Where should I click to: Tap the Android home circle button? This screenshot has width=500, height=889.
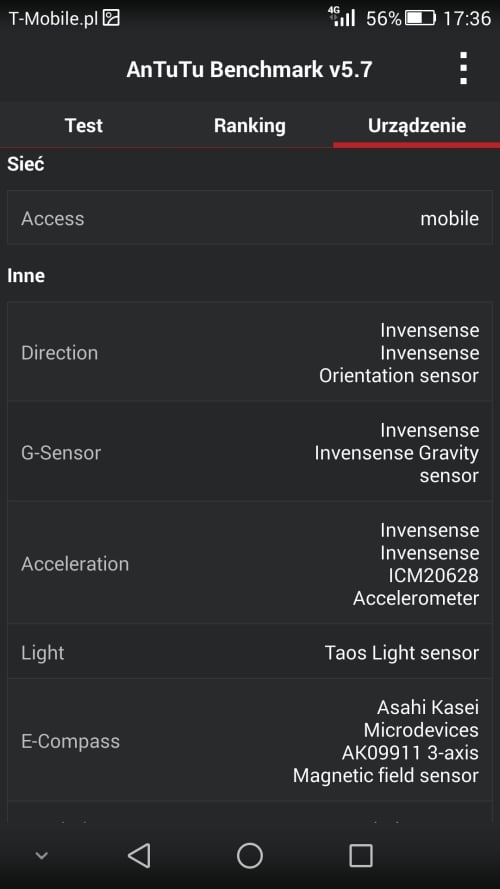click(x=250, y=855)
